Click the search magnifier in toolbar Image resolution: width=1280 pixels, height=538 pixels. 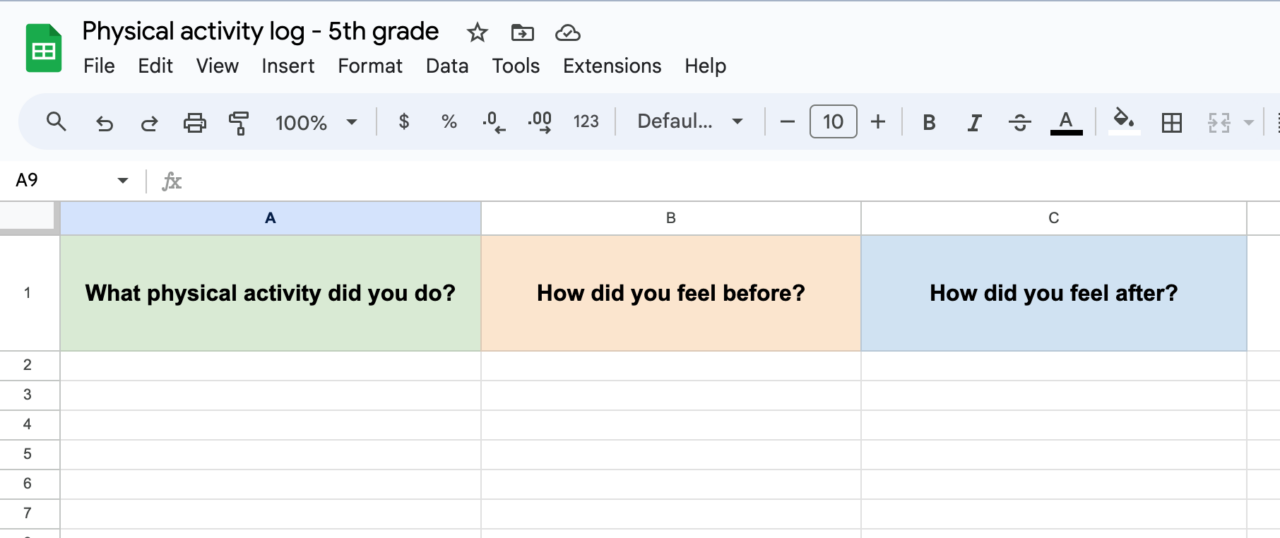click(x=57, y=122)
